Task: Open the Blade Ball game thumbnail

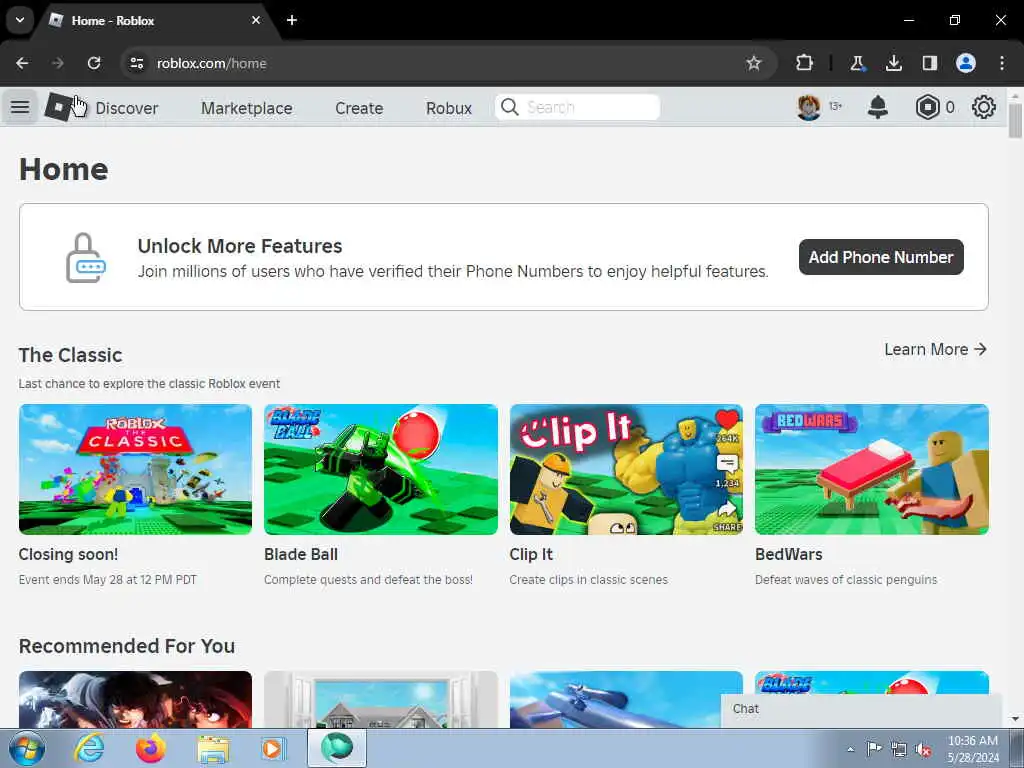Action: point(381,469)
